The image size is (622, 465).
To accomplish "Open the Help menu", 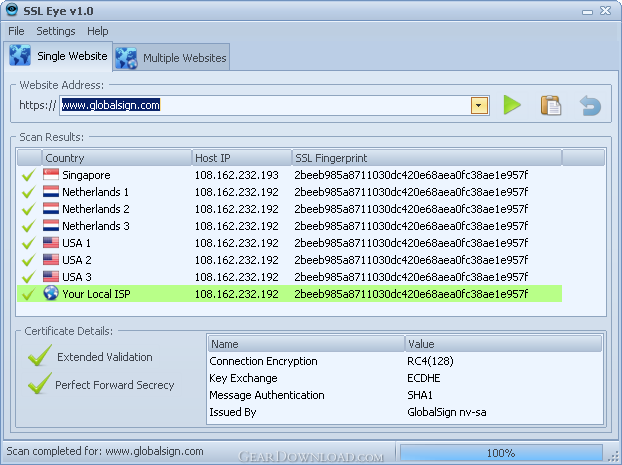I will [98, 31].
